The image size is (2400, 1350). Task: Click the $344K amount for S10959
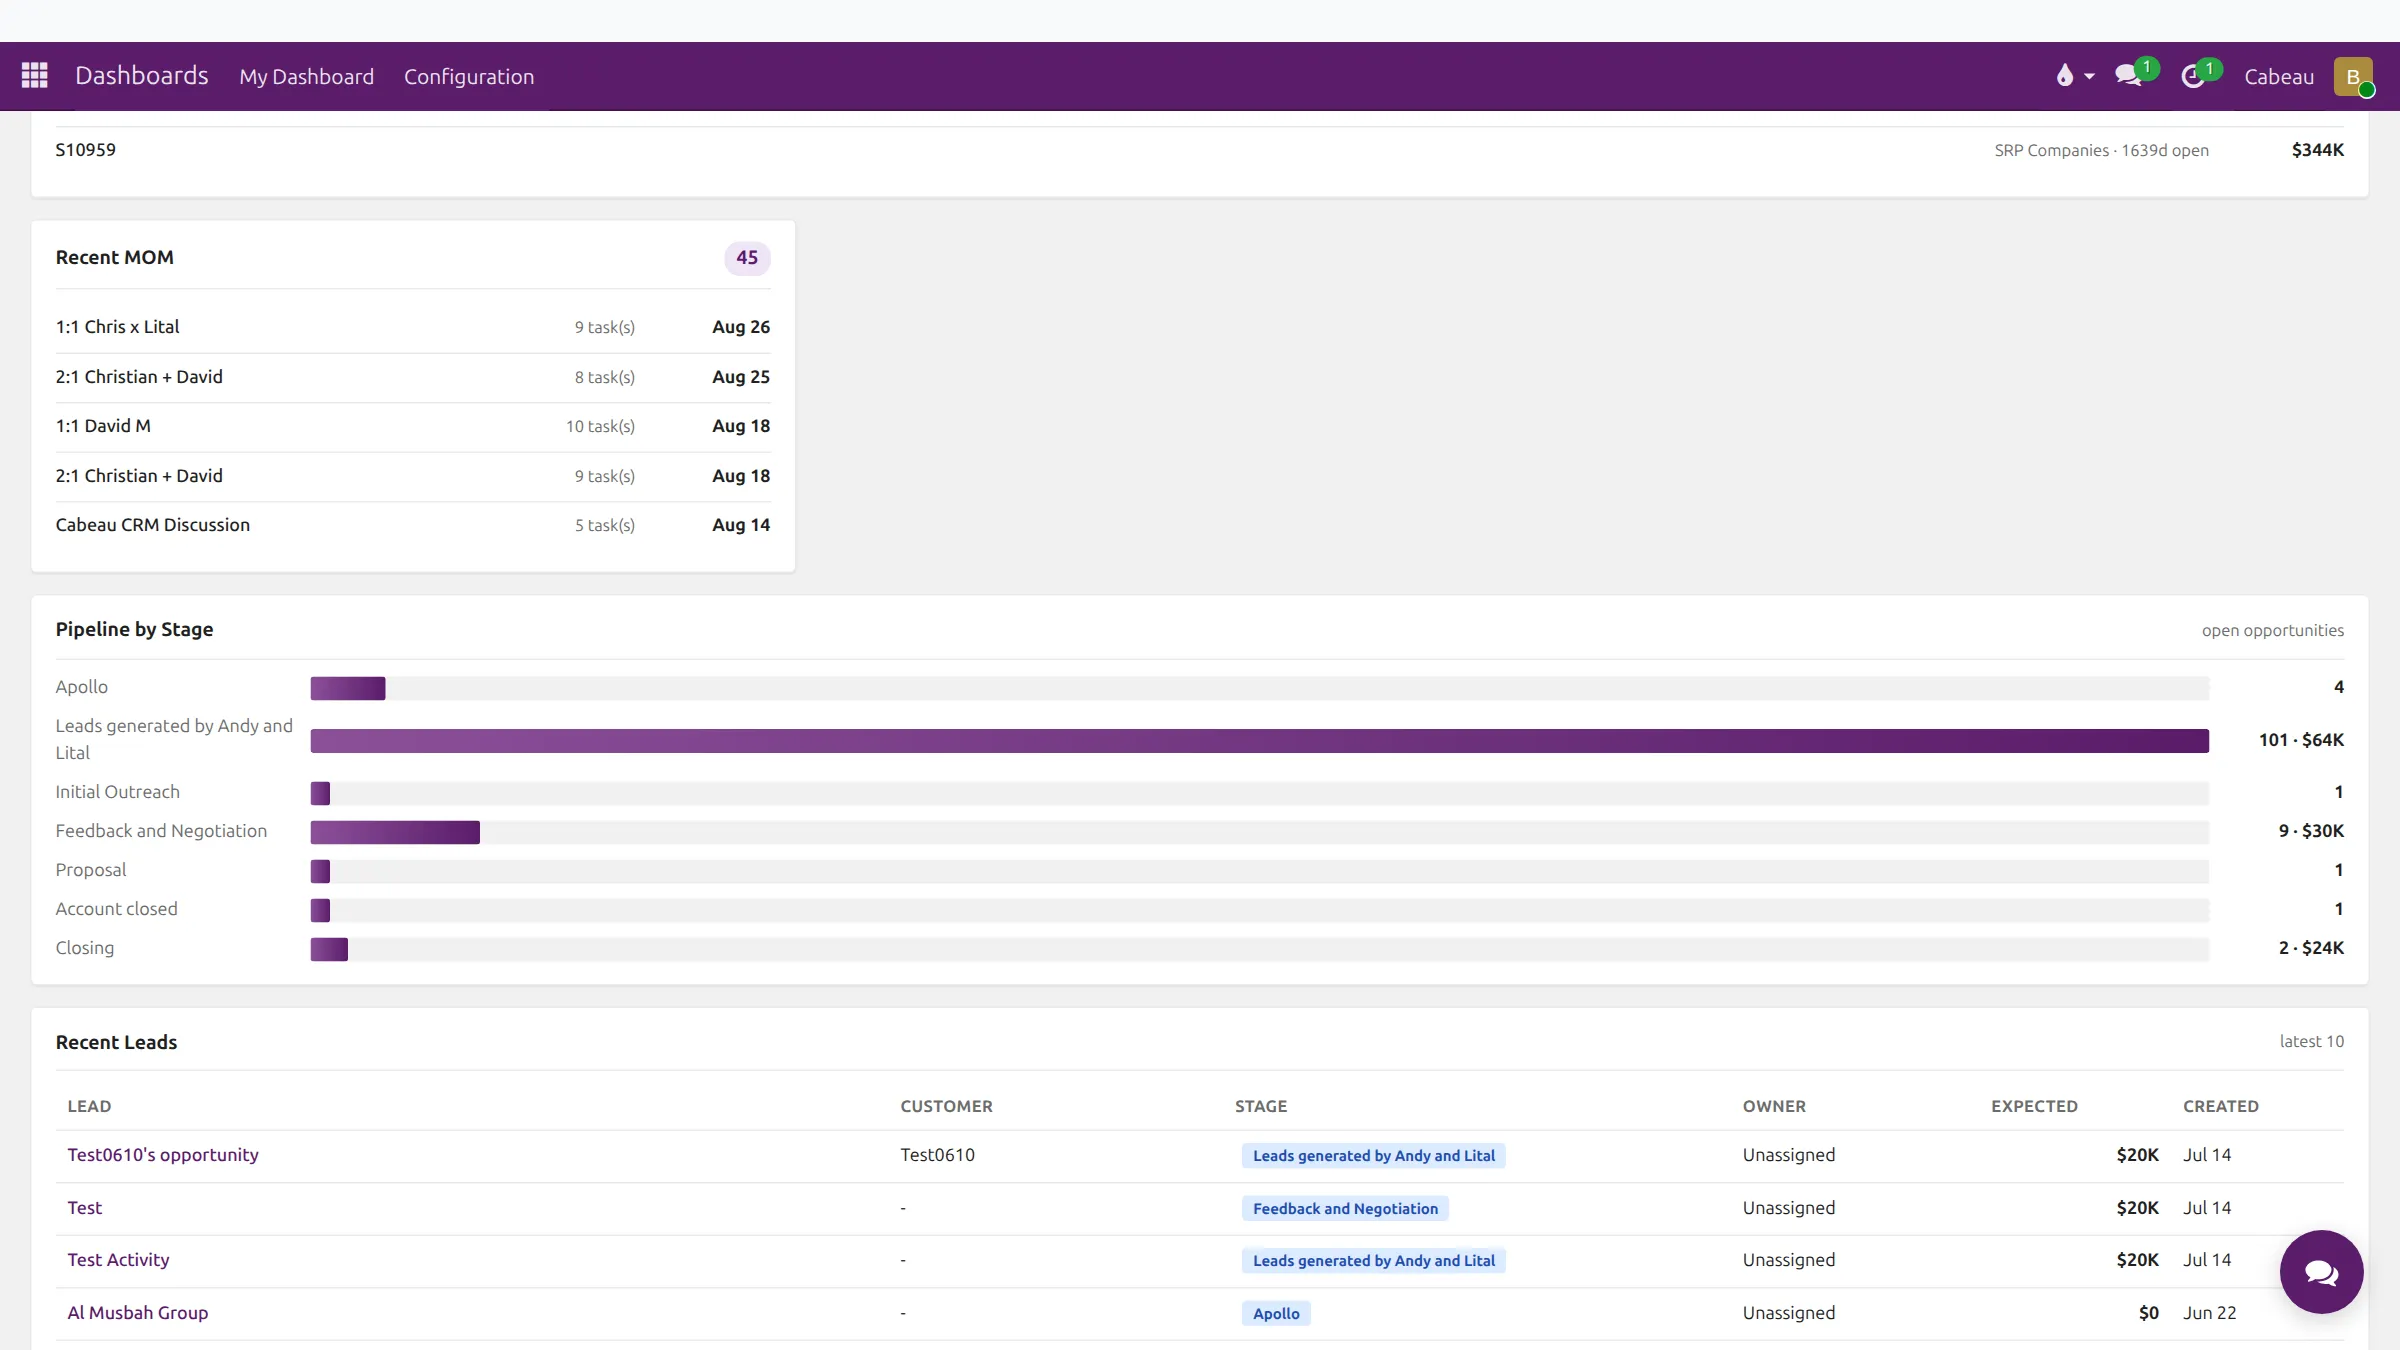(x=2317, y=150)
